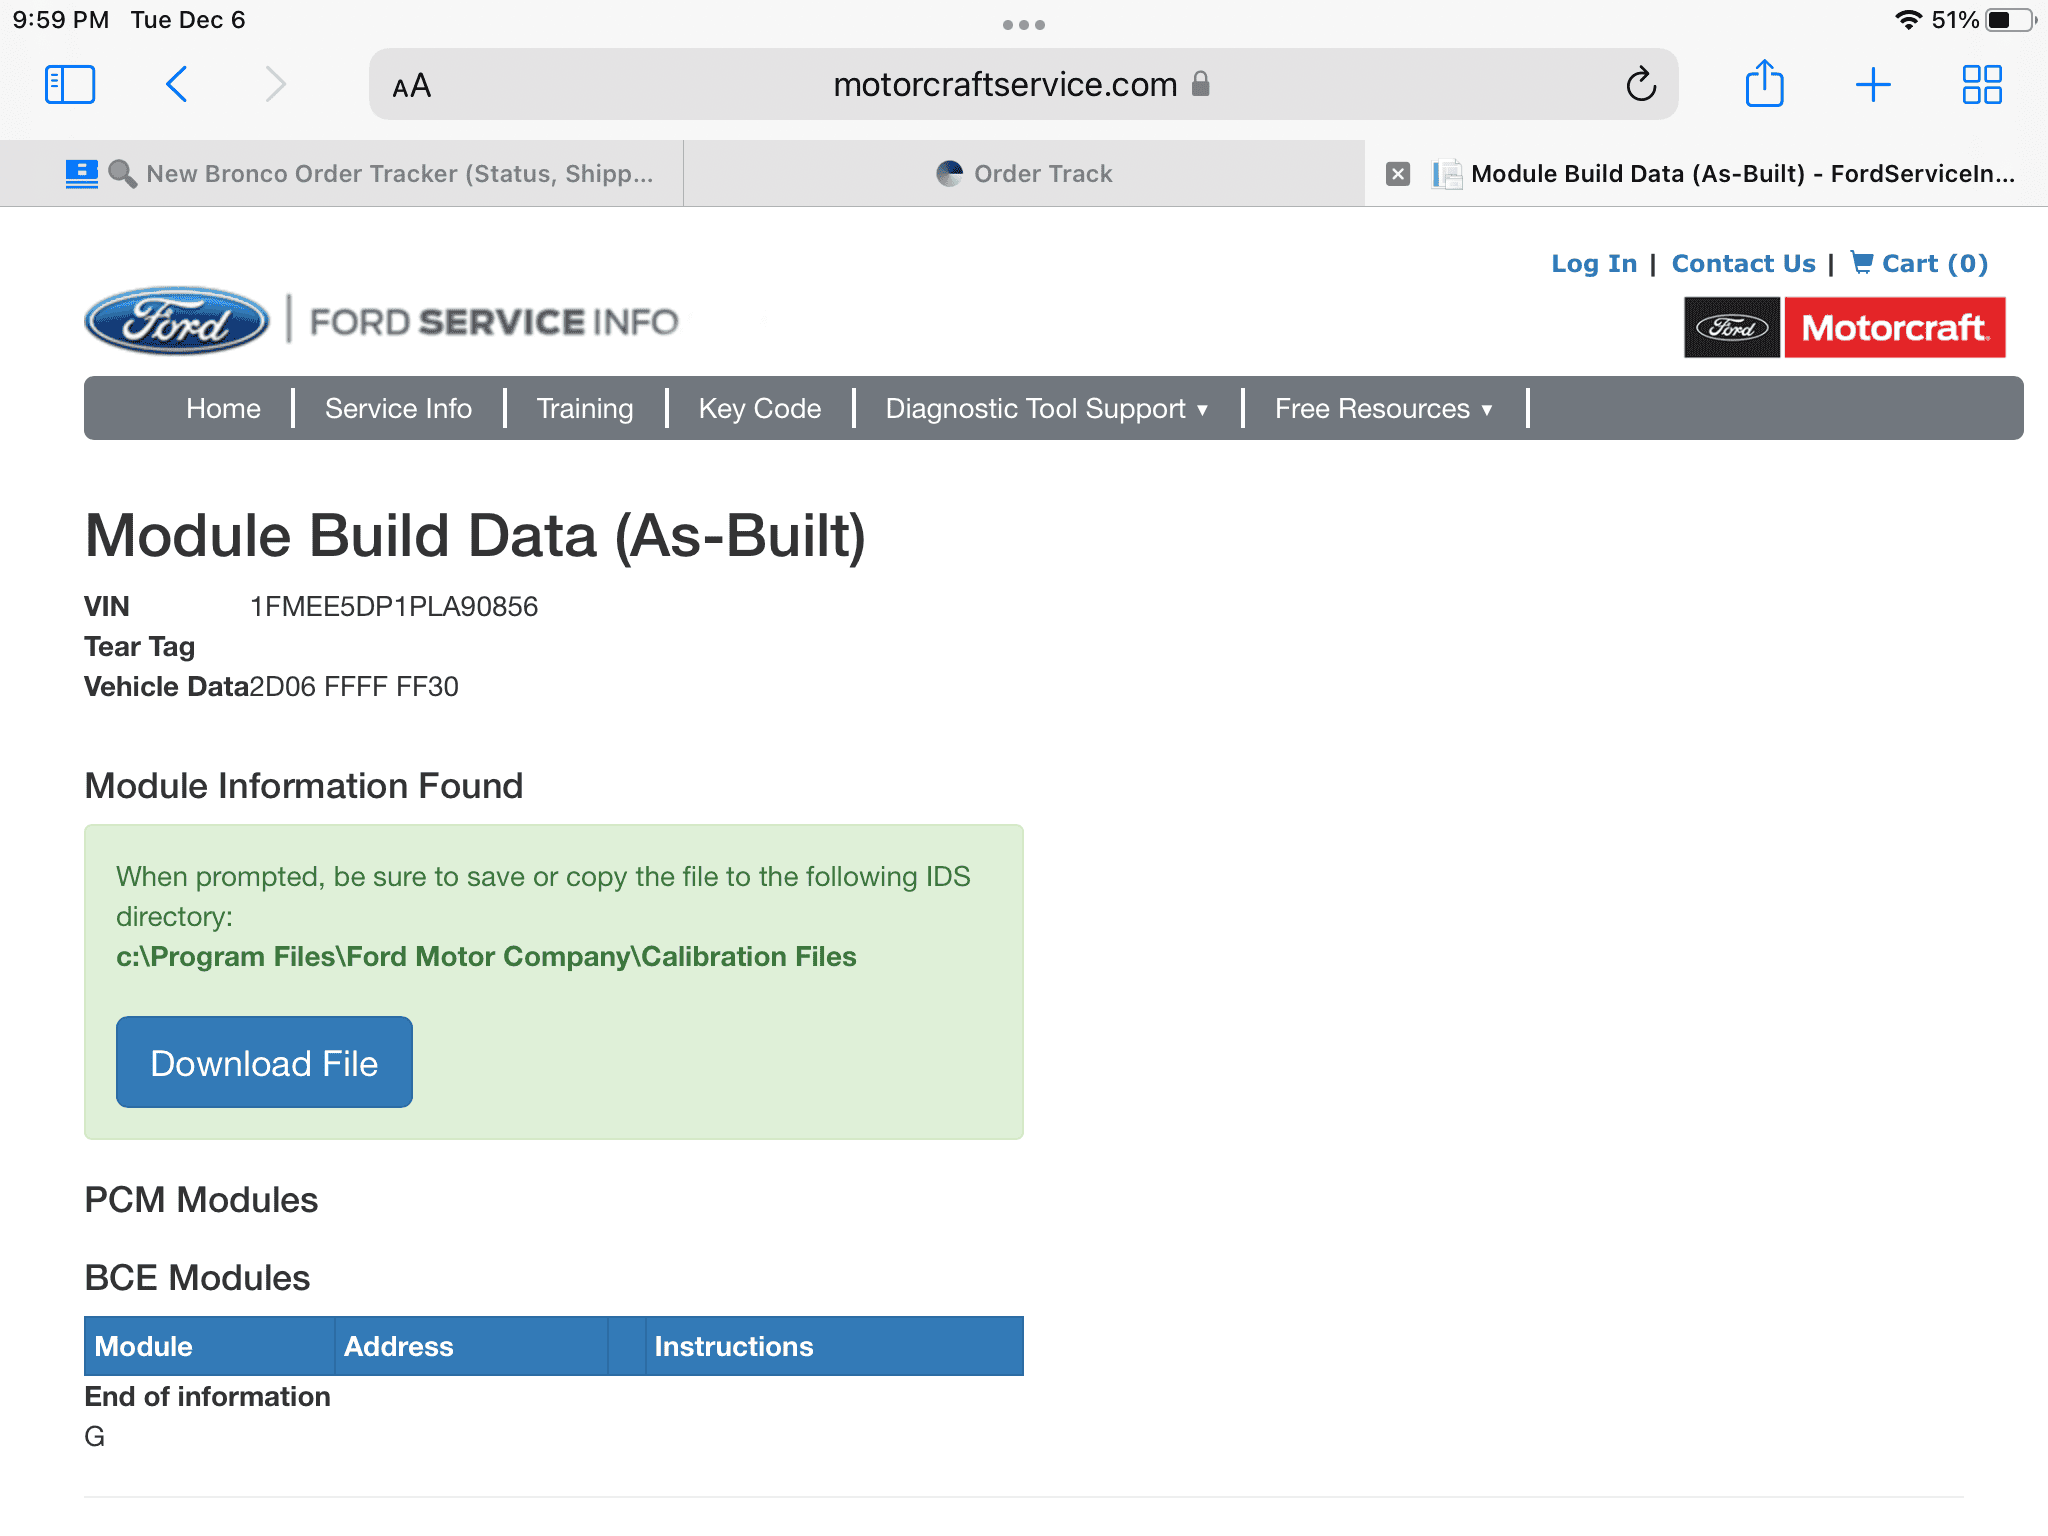2048x1536 pixels.
Task: Click the Module Build Data (As-Built) heading
Action: coord(476,536)
